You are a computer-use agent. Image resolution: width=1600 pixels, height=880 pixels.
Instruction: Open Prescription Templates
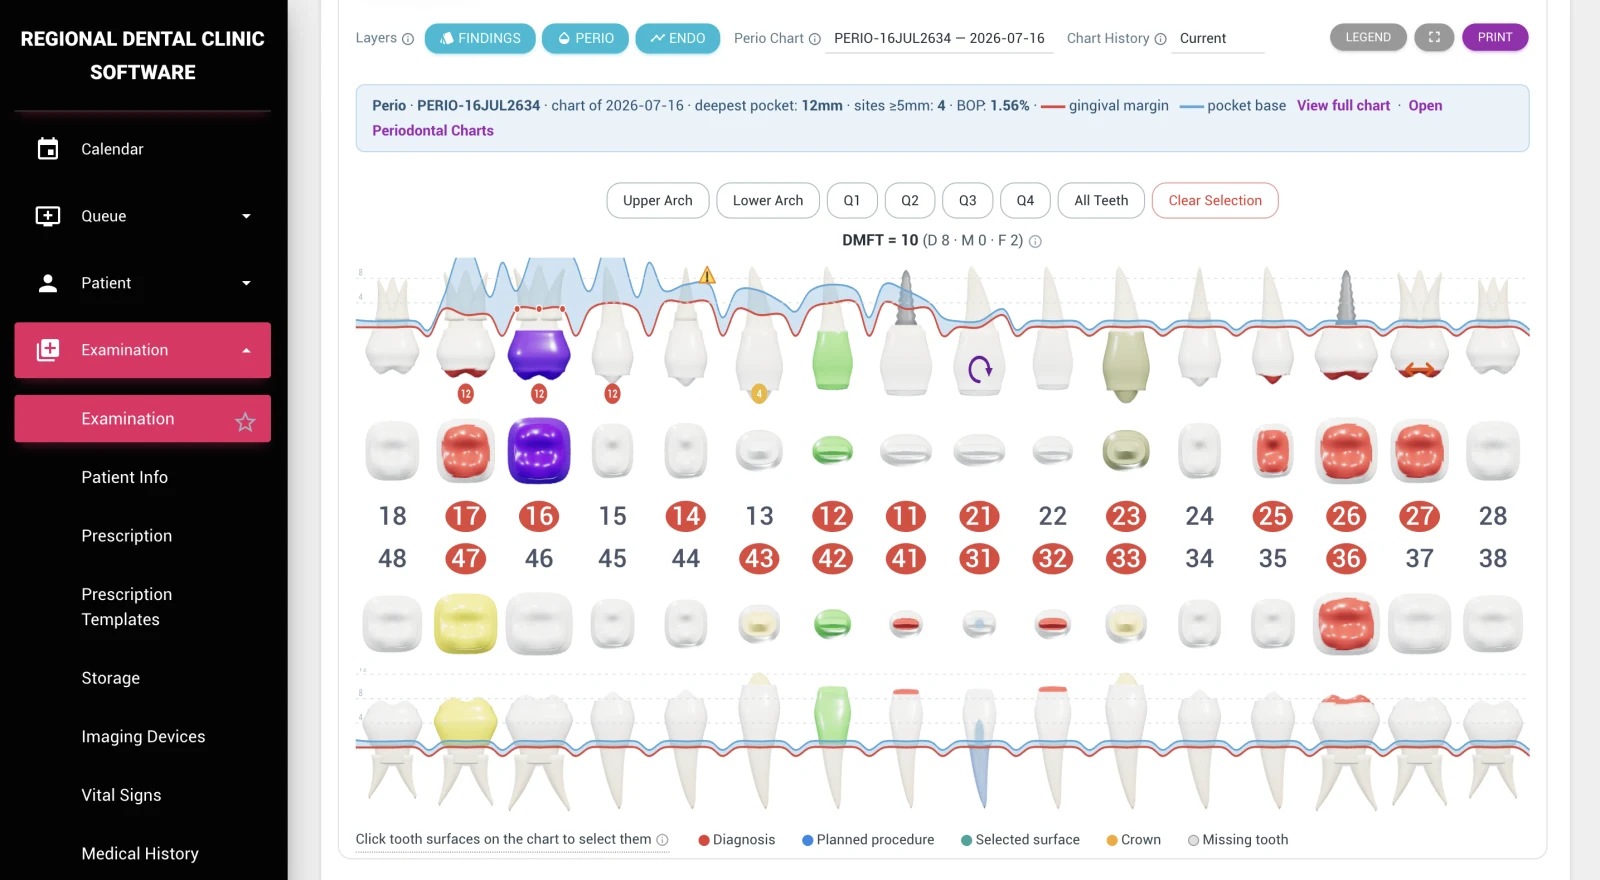point(127,607)
